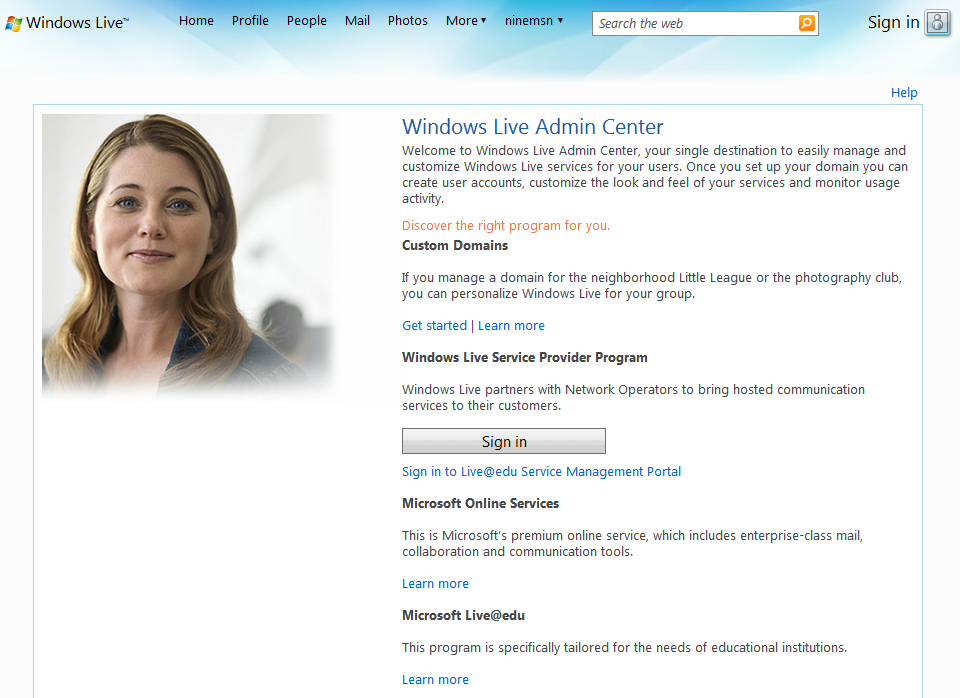Click Learn more for Custom Domains

pyautogui.click(x=511, y=325)
